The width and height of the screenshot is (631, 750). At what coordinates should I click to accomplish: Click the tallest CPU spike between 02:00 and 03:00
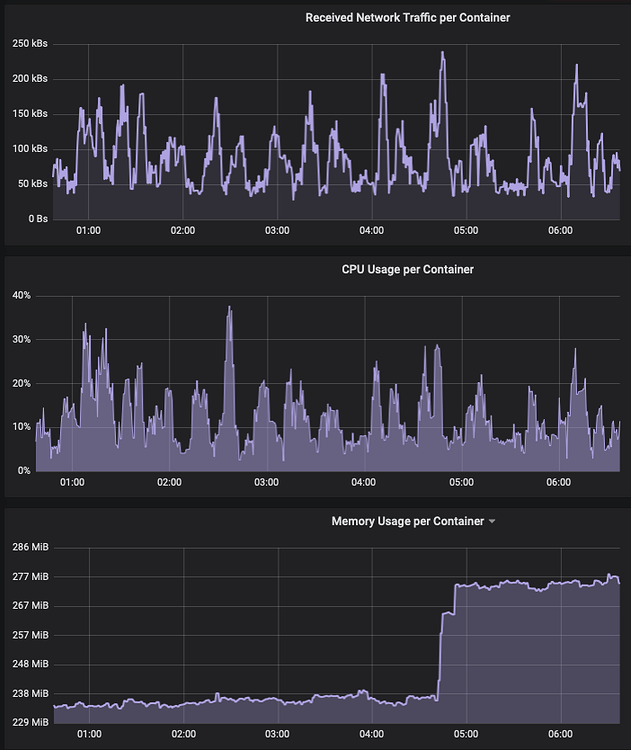230,308
